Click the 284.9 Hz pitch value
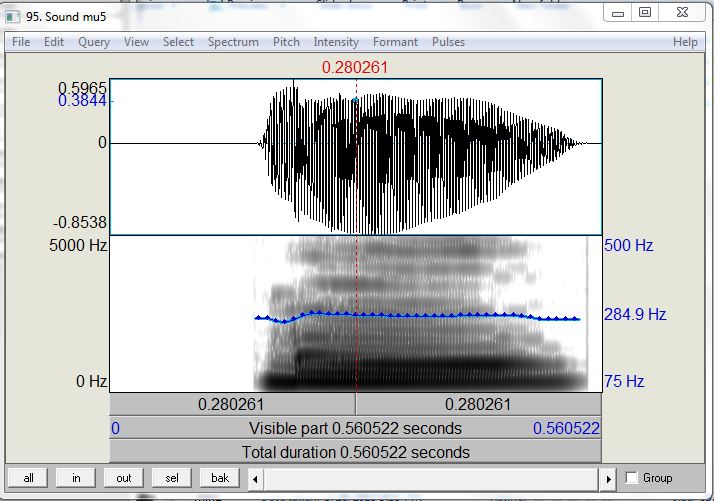This screenshot has height=501, width=714. coord(635,314)
